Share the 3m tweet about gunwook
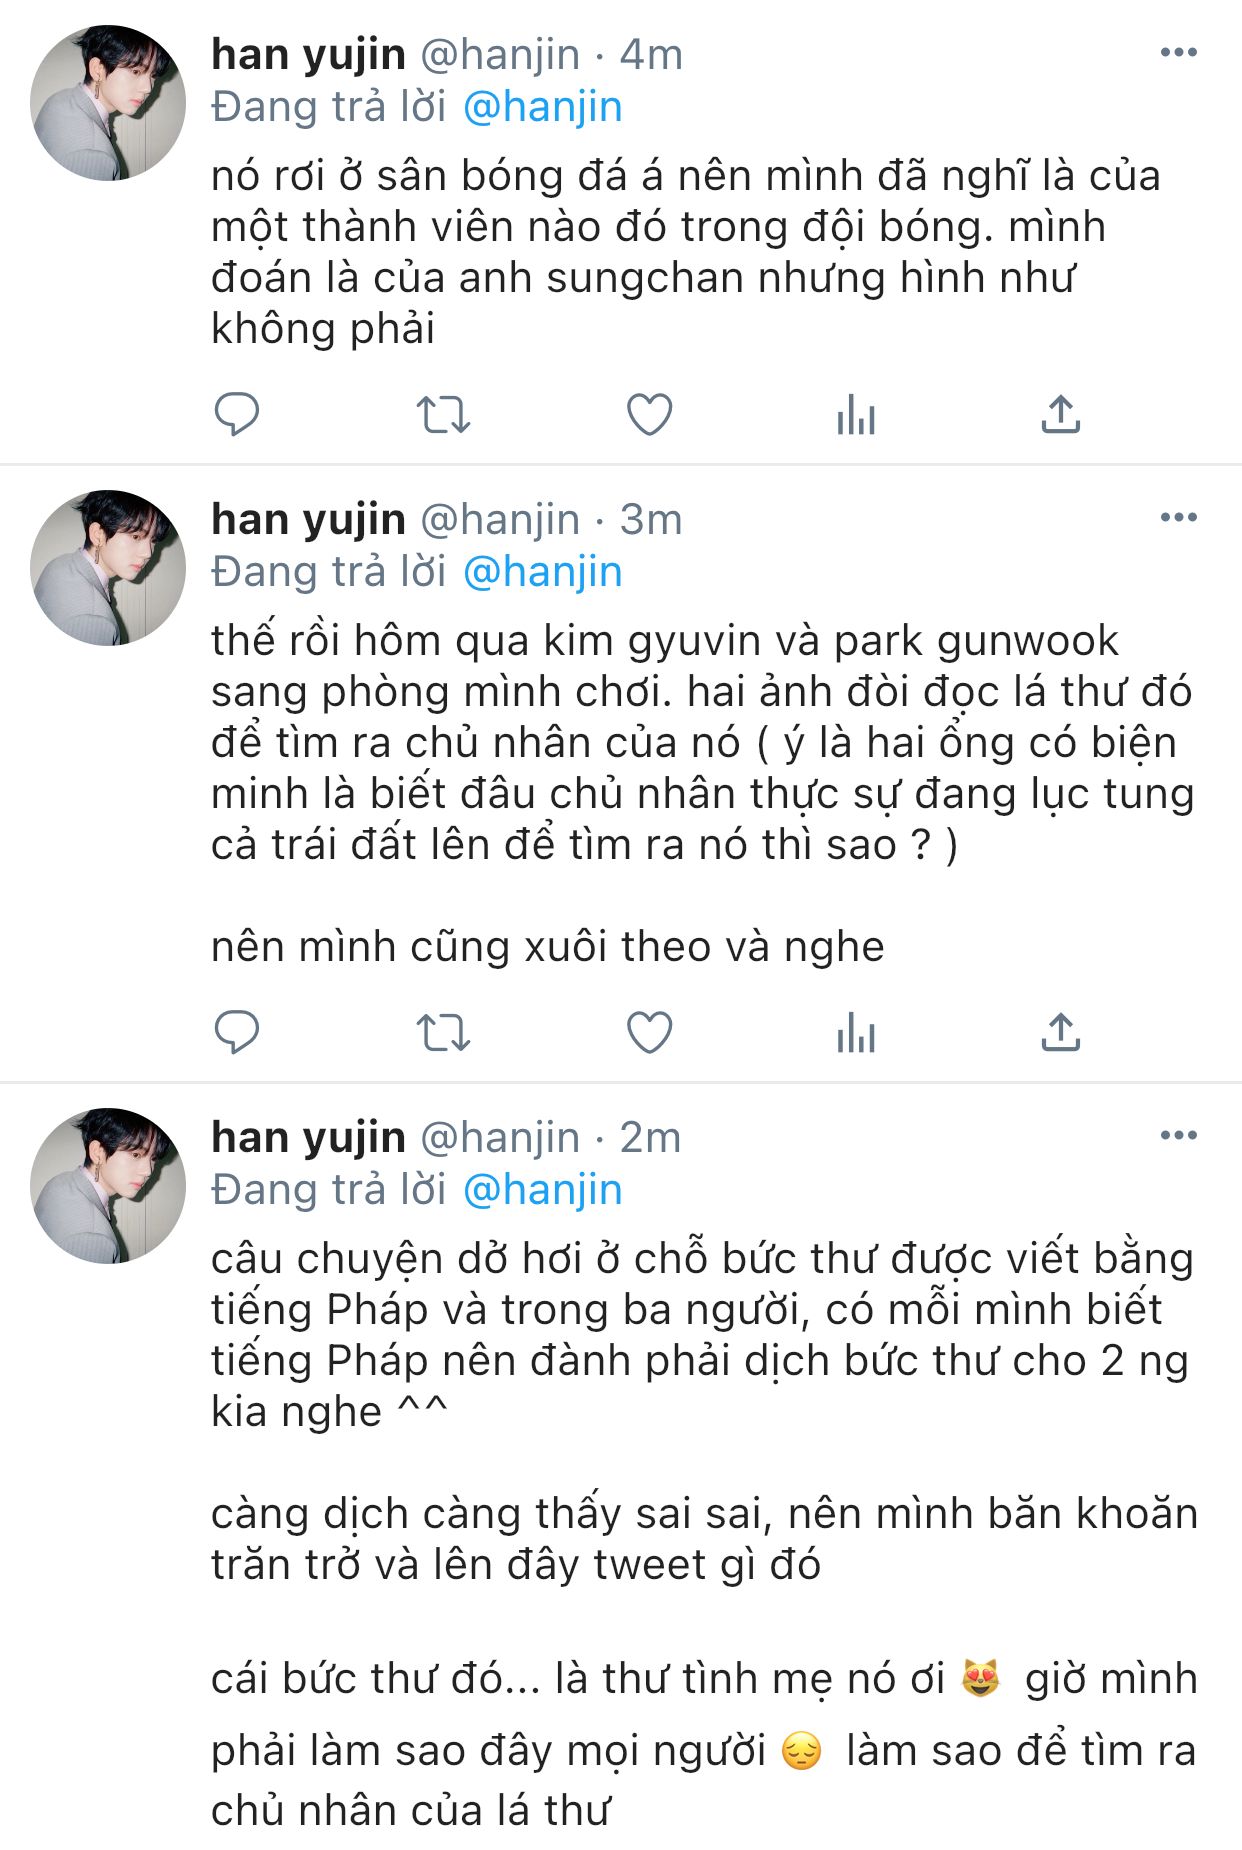Viewport: 1242px width, 1850px height. [1061, 1032]
